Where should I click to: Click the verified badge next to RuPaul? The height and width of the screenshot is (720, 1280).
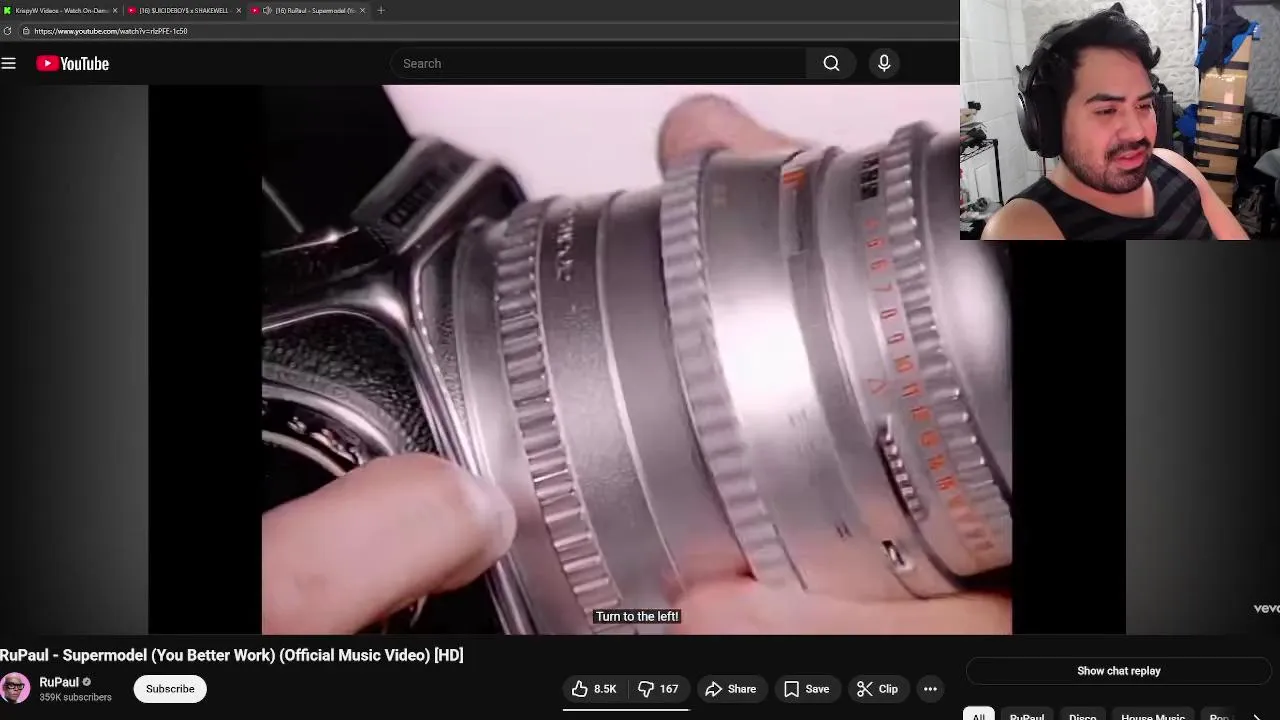(x=87, y=683)
